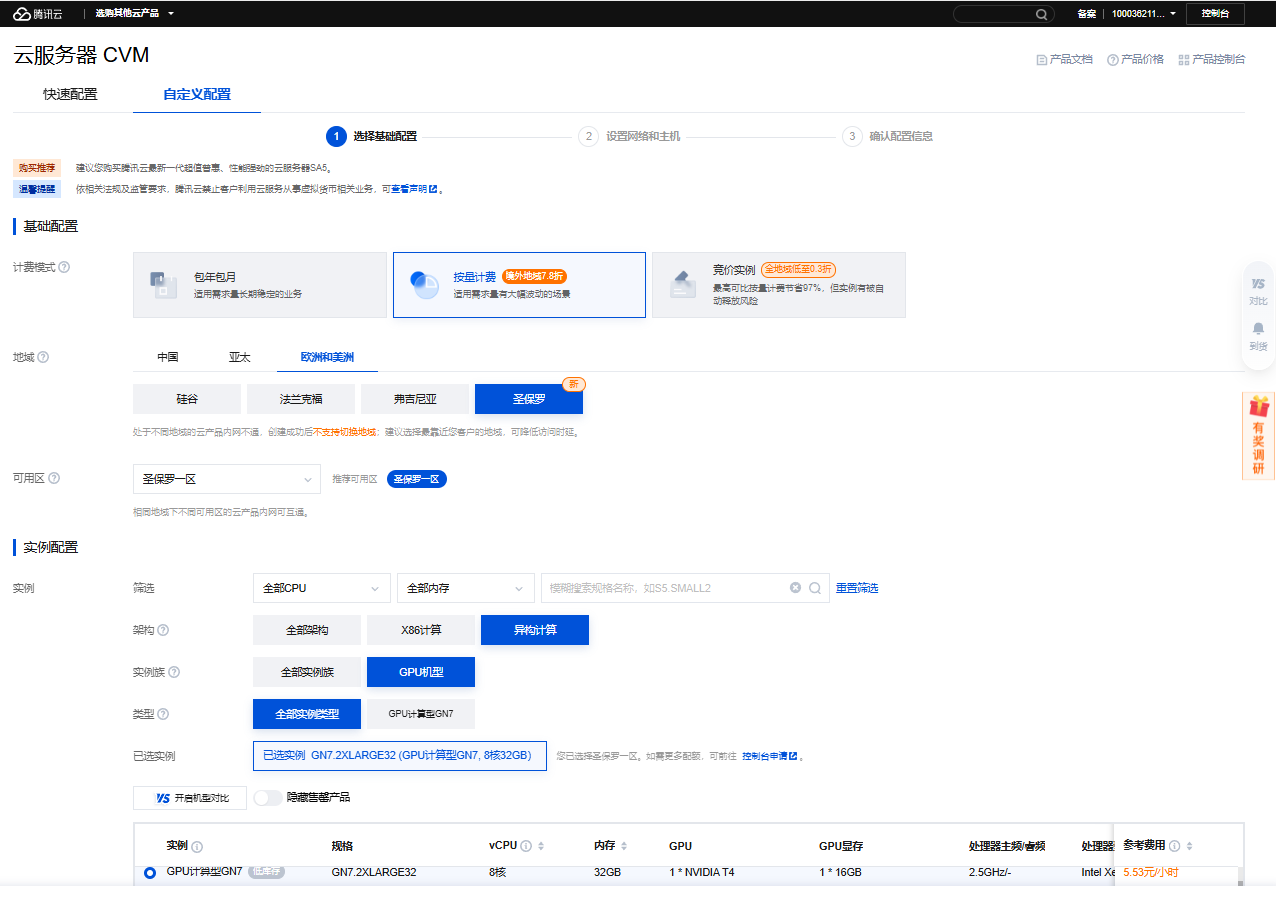Click the 重置筛选 link

[857, 588]
